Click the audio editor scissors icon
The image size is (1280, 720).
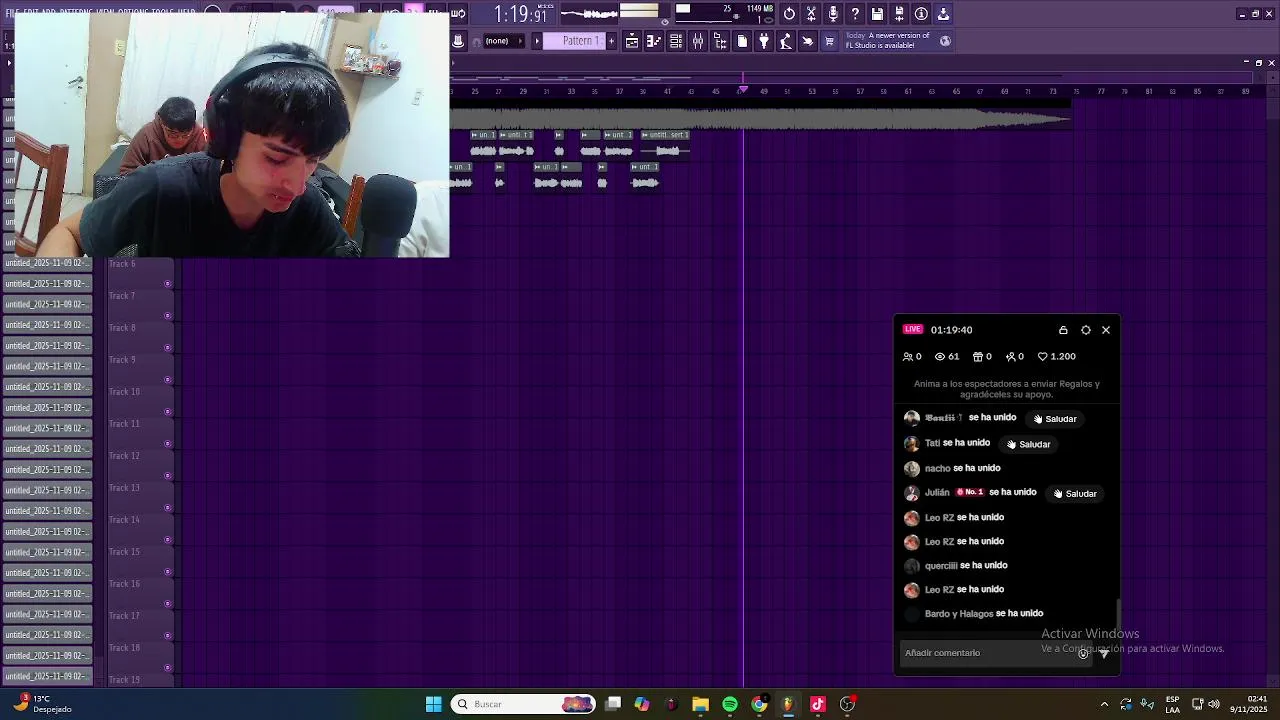[x=811, y=14]
